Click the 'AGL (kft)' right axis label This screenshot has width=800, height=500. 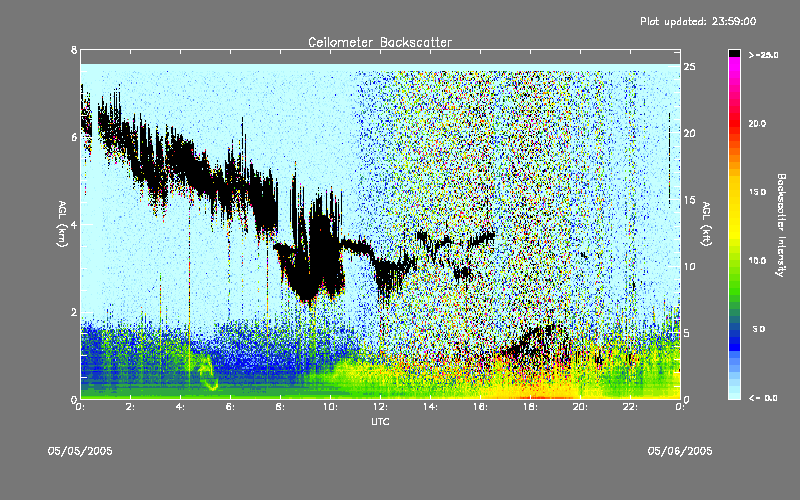point(706,224)
